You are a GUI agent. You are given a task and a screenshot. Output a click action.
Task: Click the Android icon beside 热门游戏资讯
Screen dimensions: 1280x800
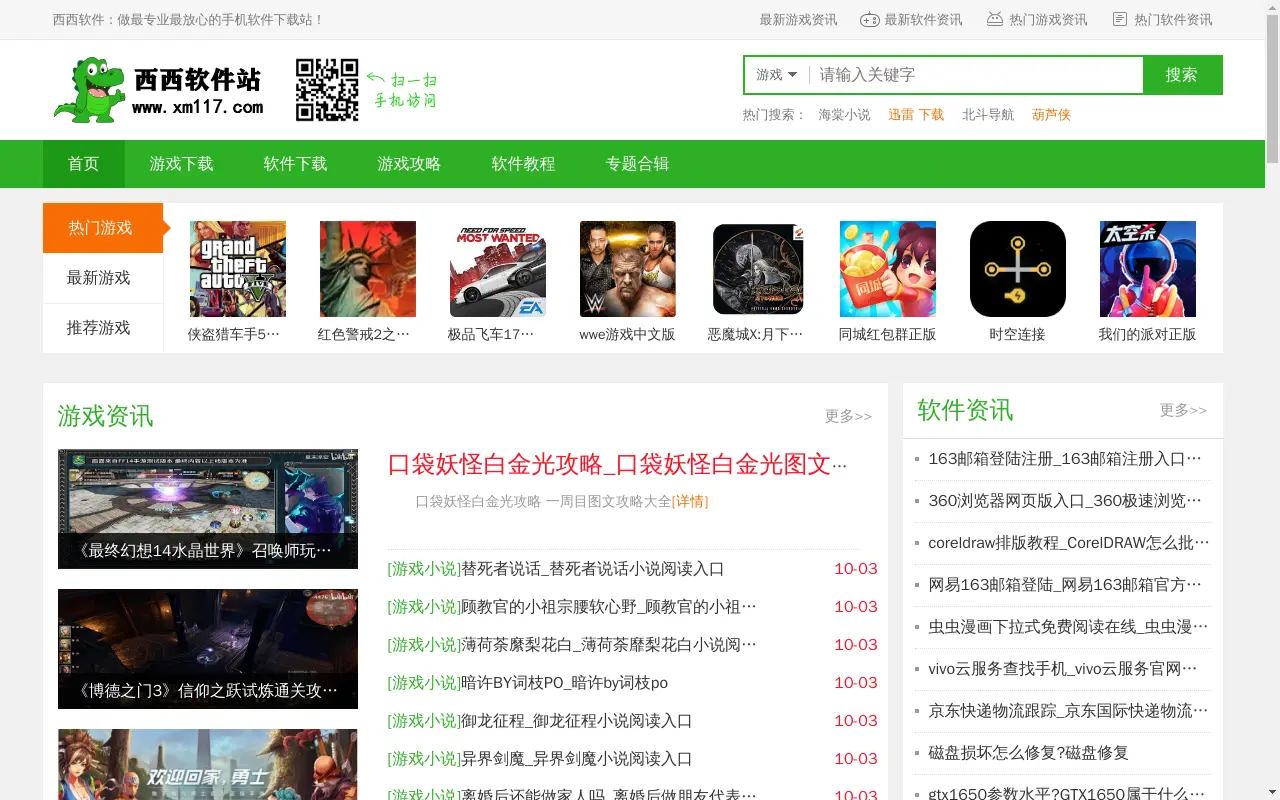995,19
